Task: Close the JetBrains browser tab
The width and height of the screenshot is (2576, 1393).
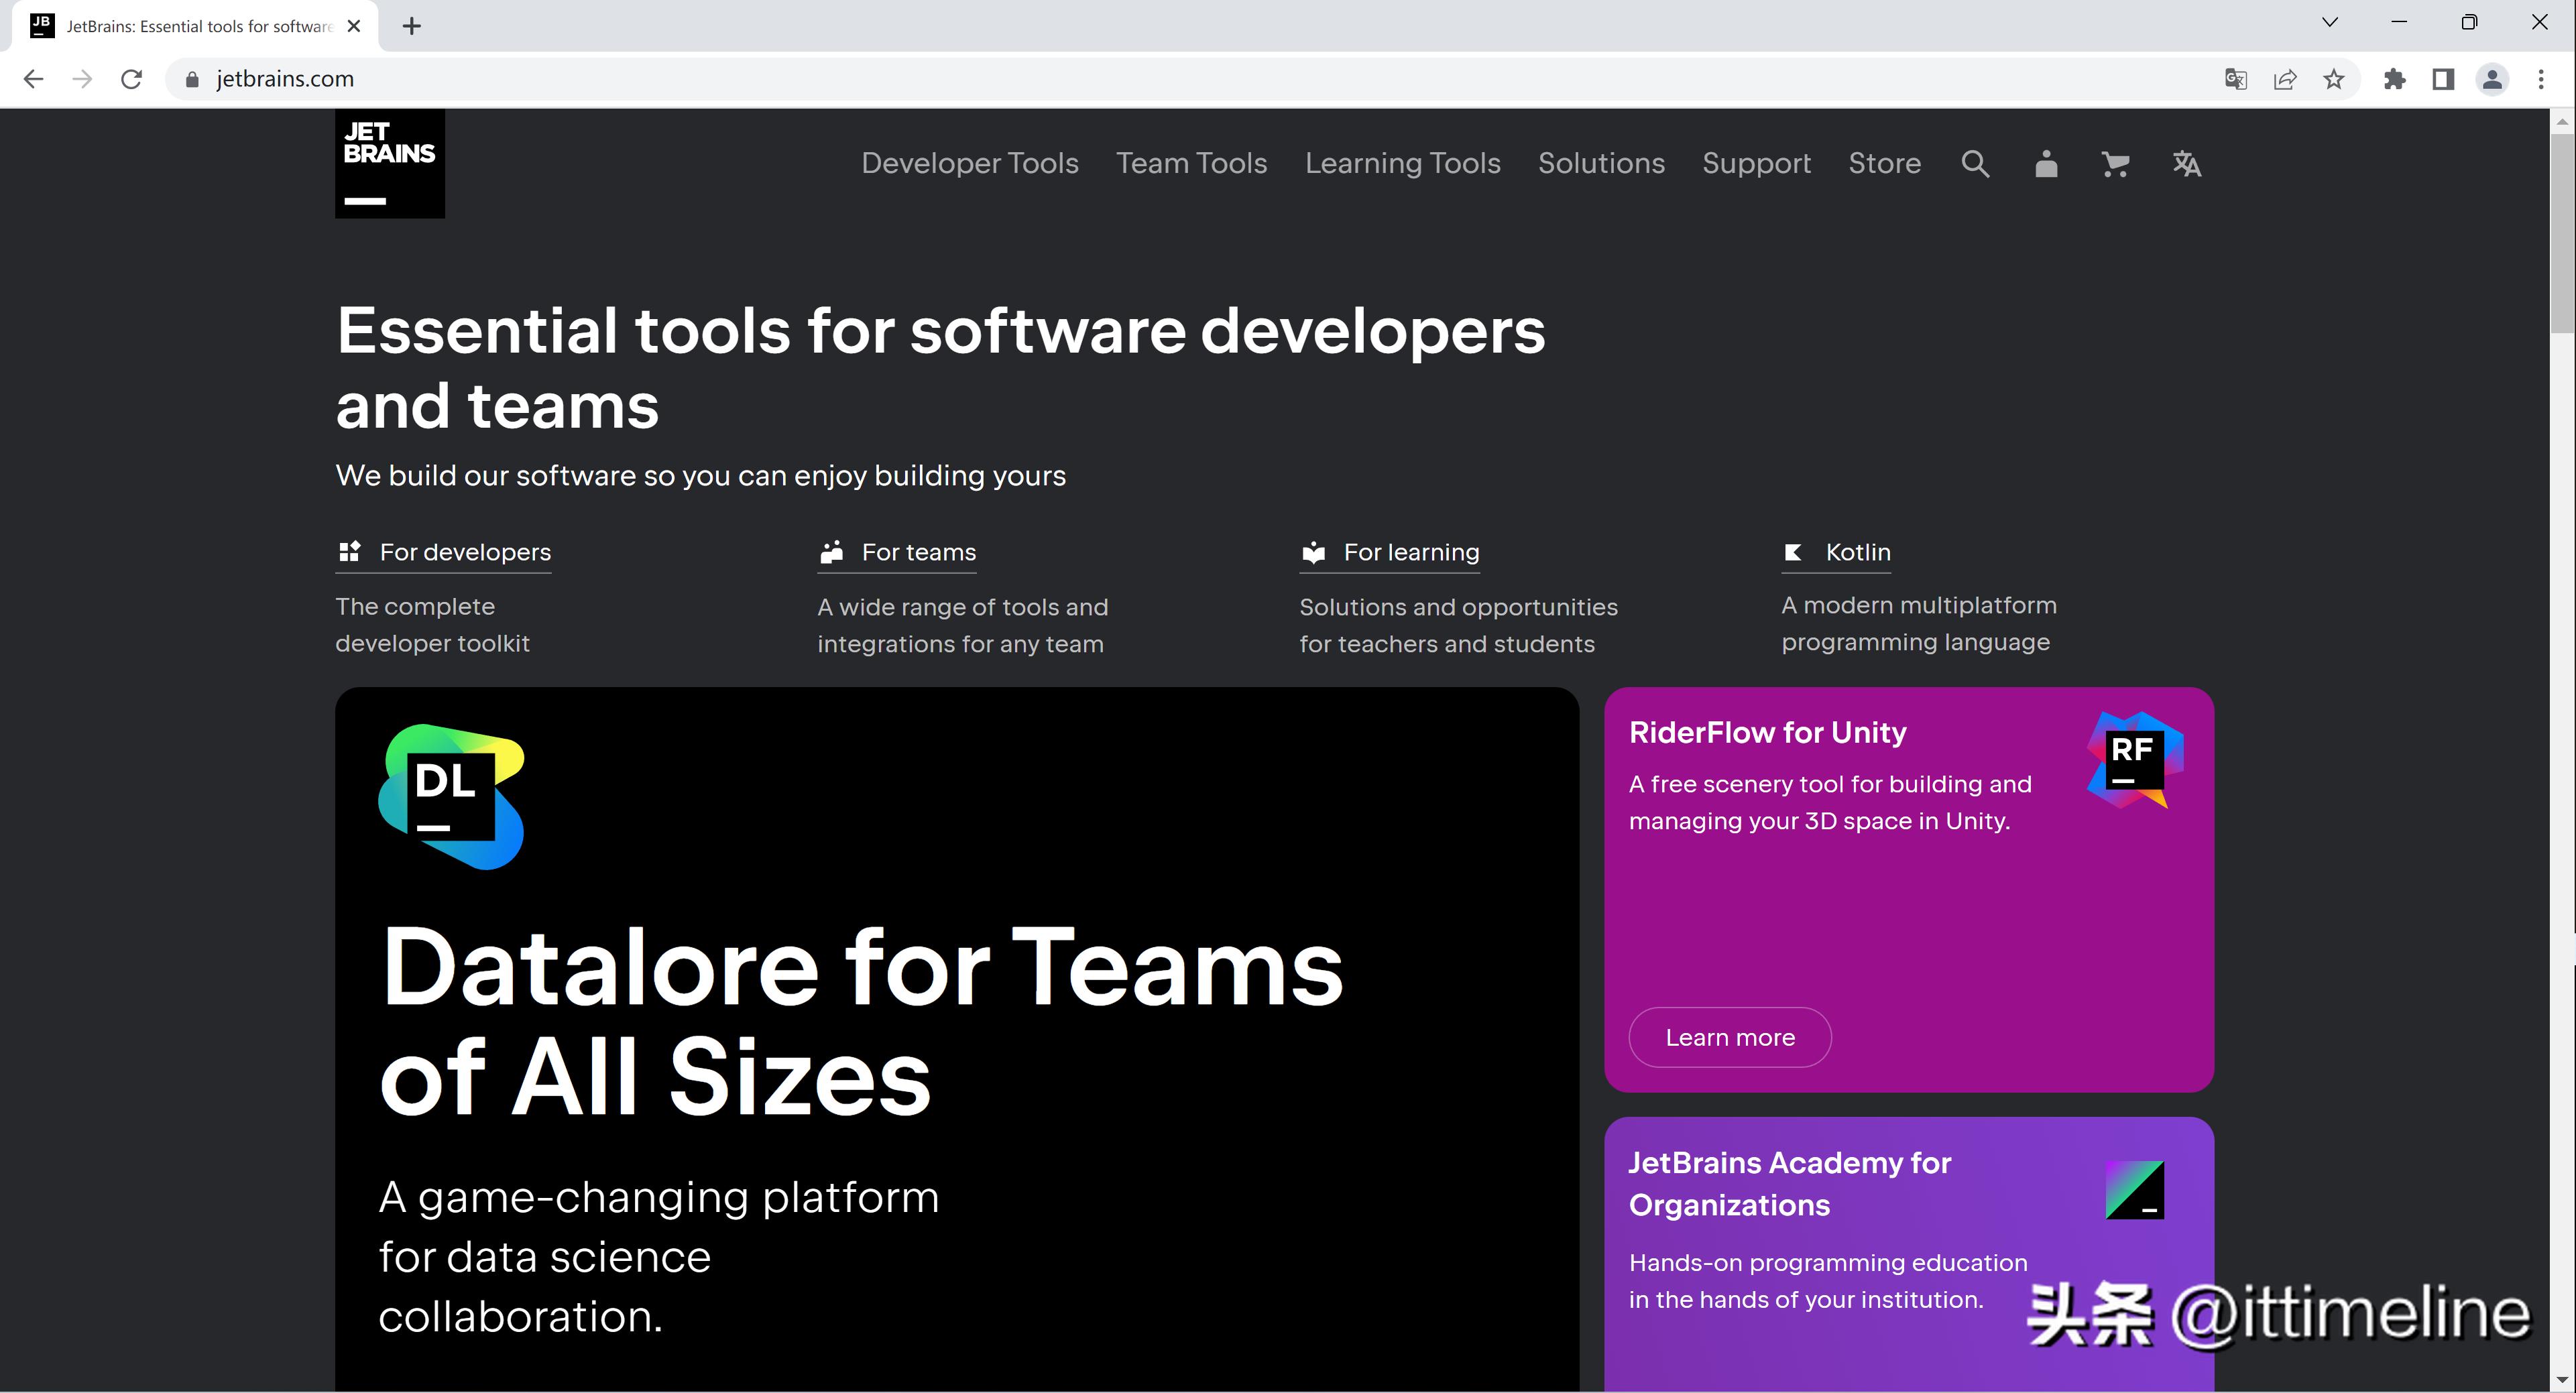Action: click(x=354, y=26)
